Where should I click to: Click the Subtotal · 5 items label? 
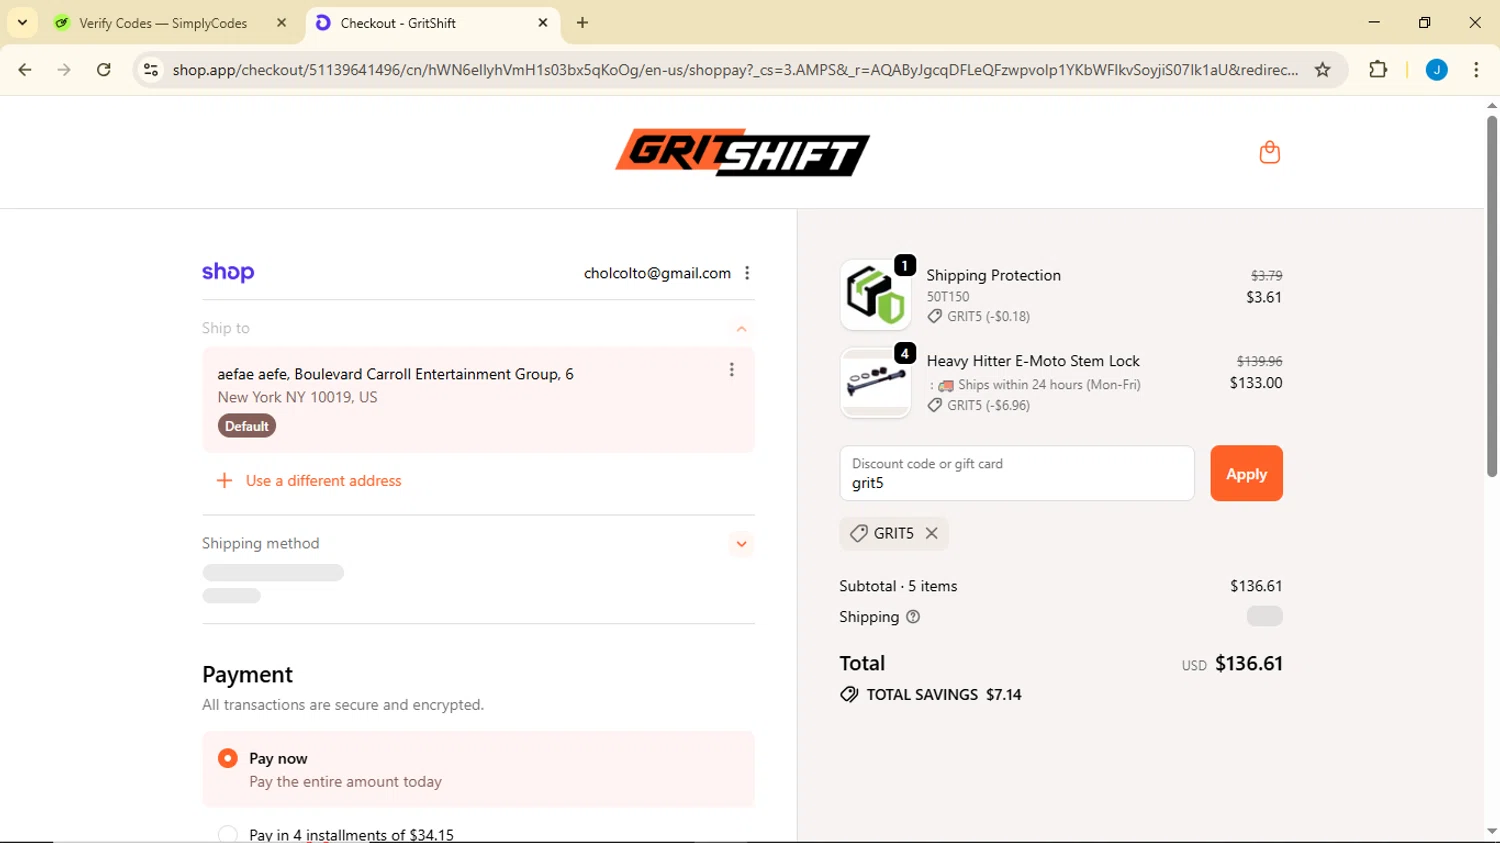coord(898,586)
